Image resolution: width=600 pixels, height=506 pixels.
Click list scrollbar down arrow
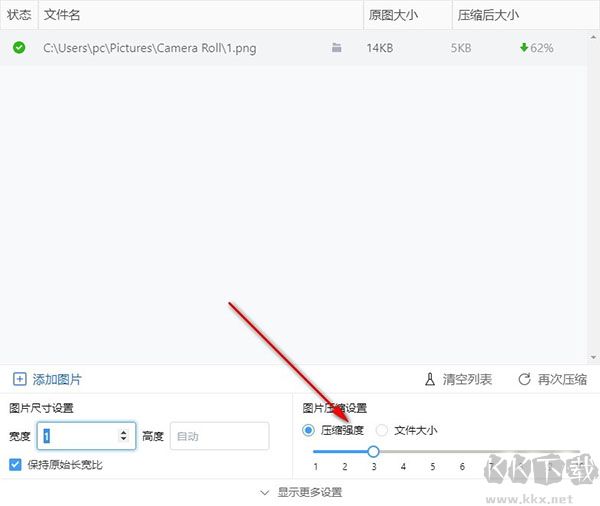(x=593, y=357)
